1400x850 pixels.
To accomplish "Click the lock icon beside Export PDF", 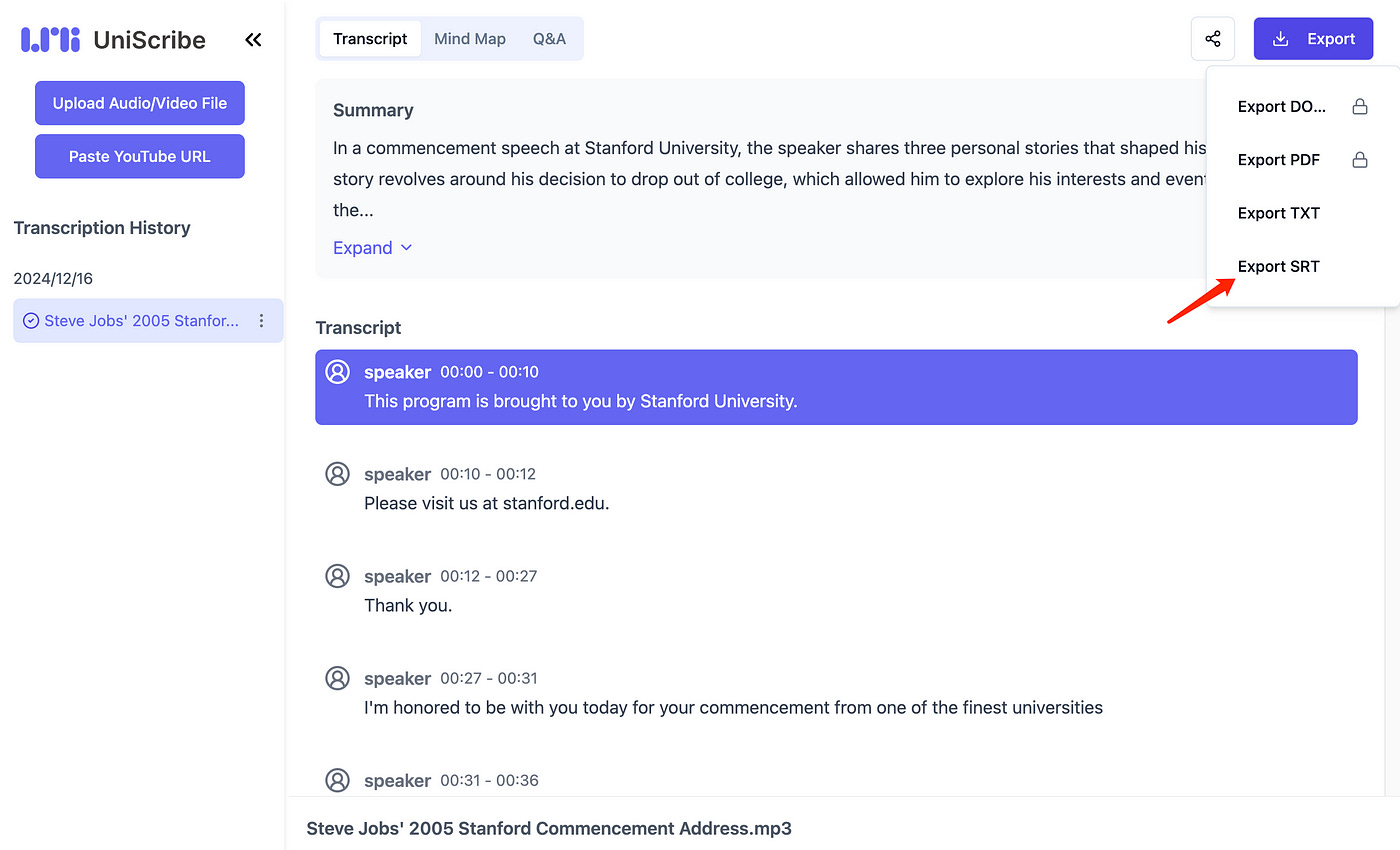I will pos(1359,160).
